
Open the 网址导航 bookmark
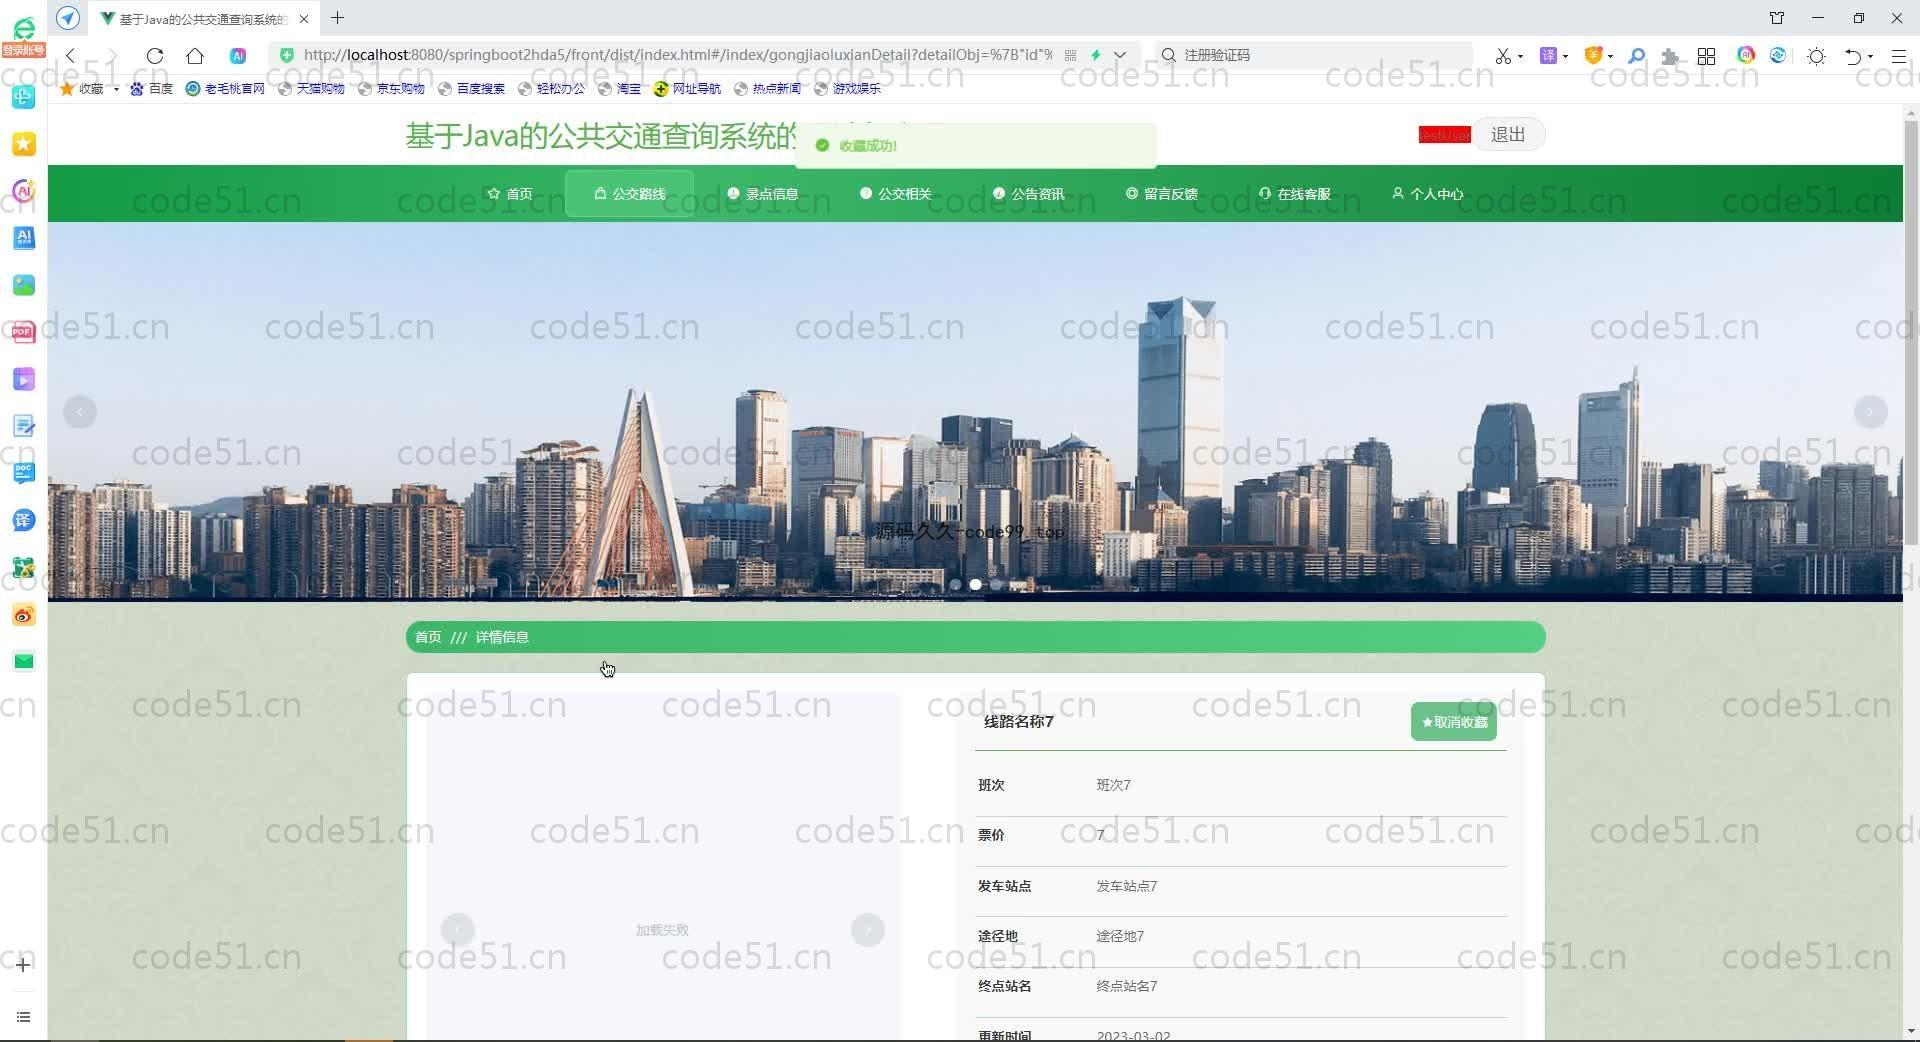[x=688, y=89]
